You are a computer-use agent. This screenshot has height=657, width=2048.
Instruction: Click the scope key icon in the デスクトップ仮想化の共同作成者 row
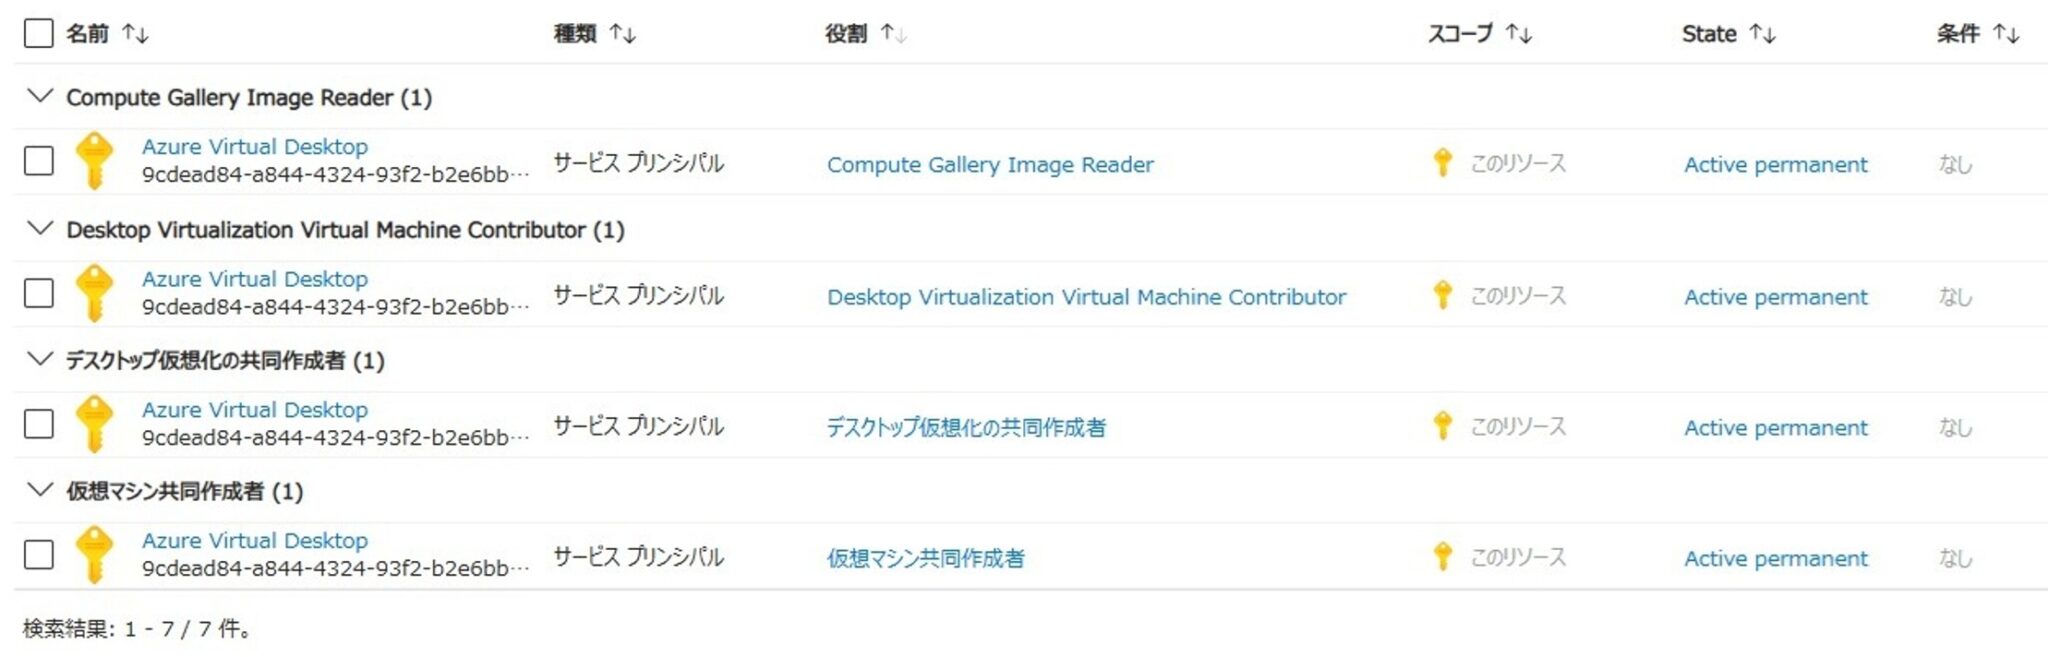coord(1444,427)
